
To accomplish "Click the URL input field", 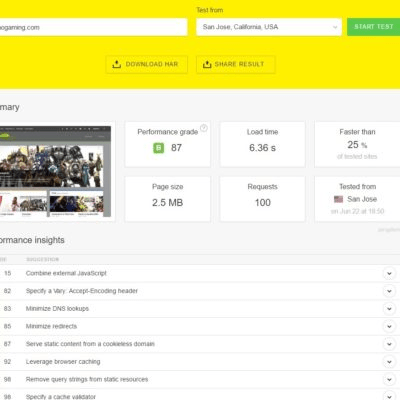I will click(93, 27).
